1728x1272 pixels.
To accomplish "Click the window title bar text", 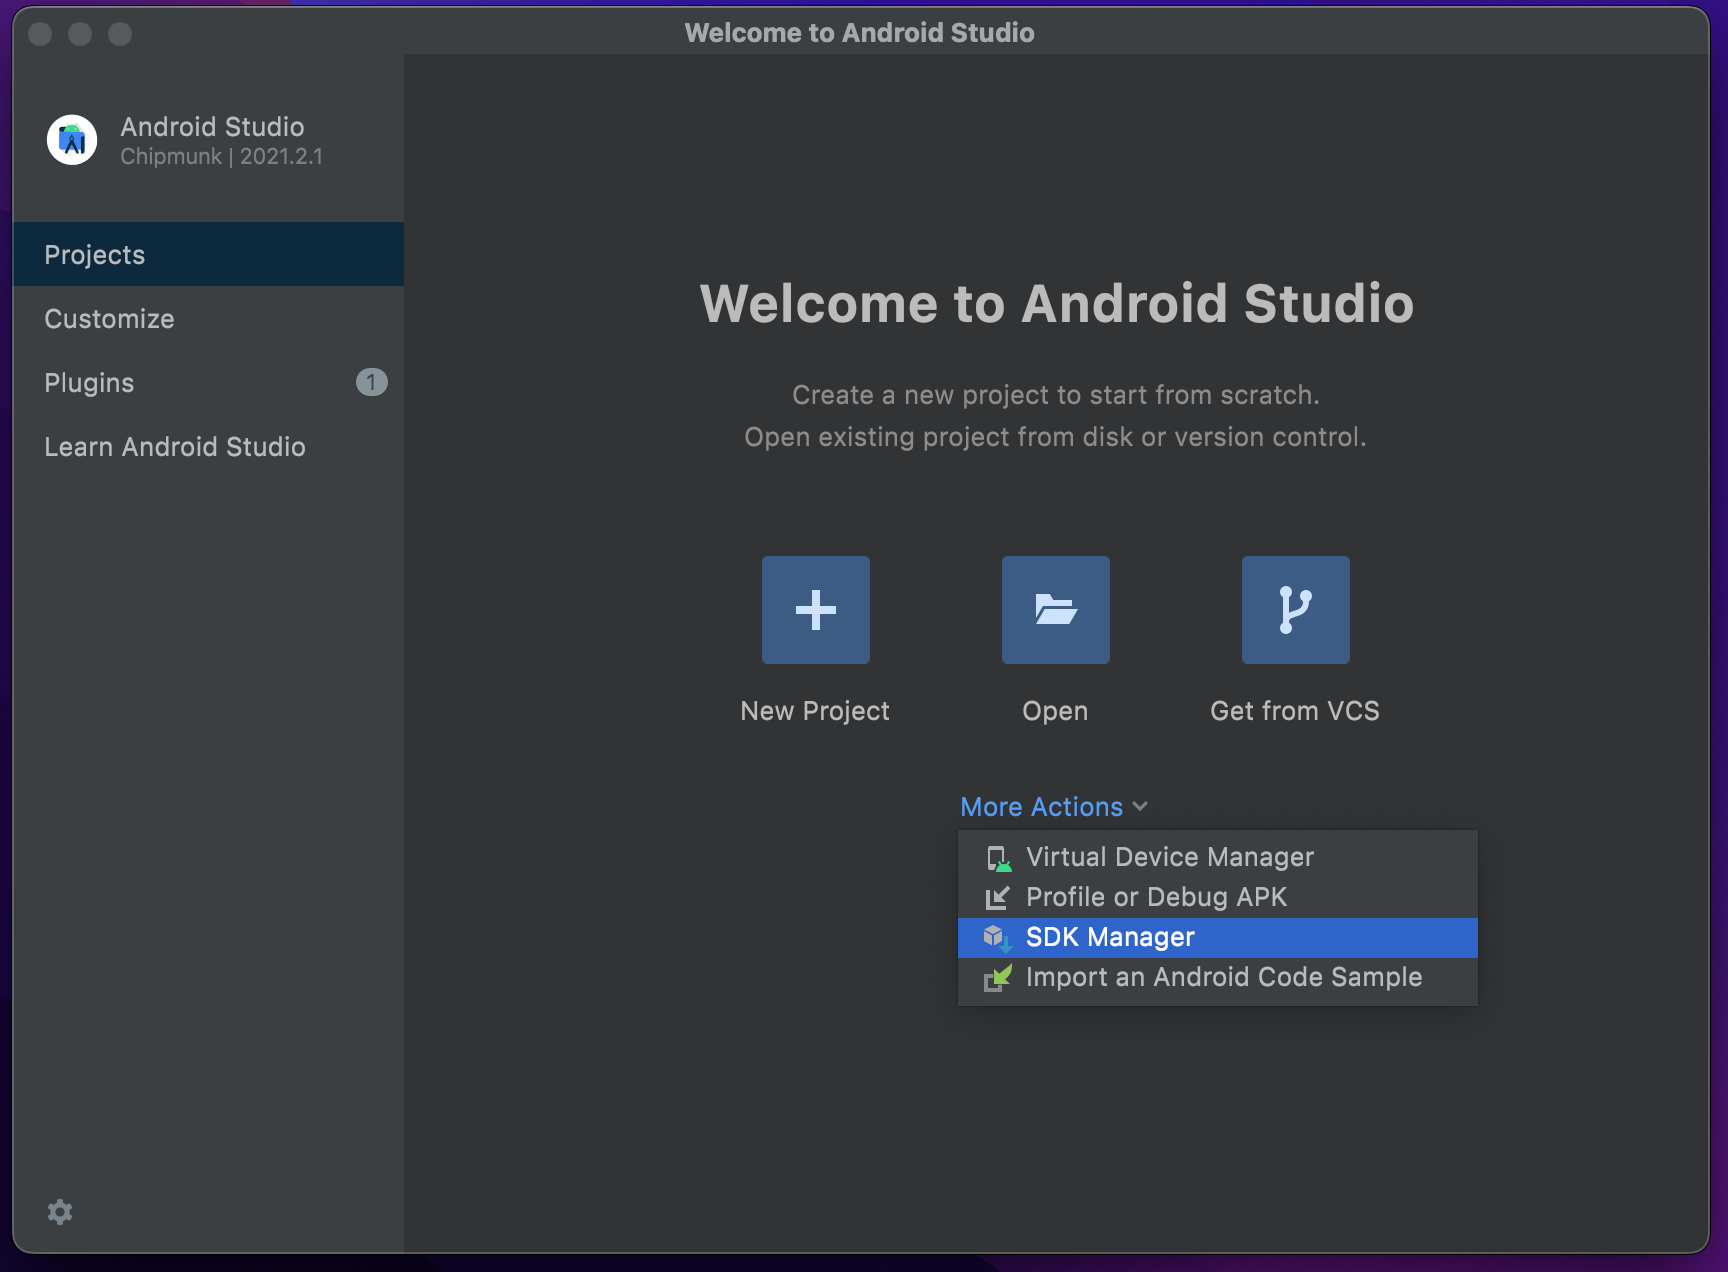I will 859,32.
